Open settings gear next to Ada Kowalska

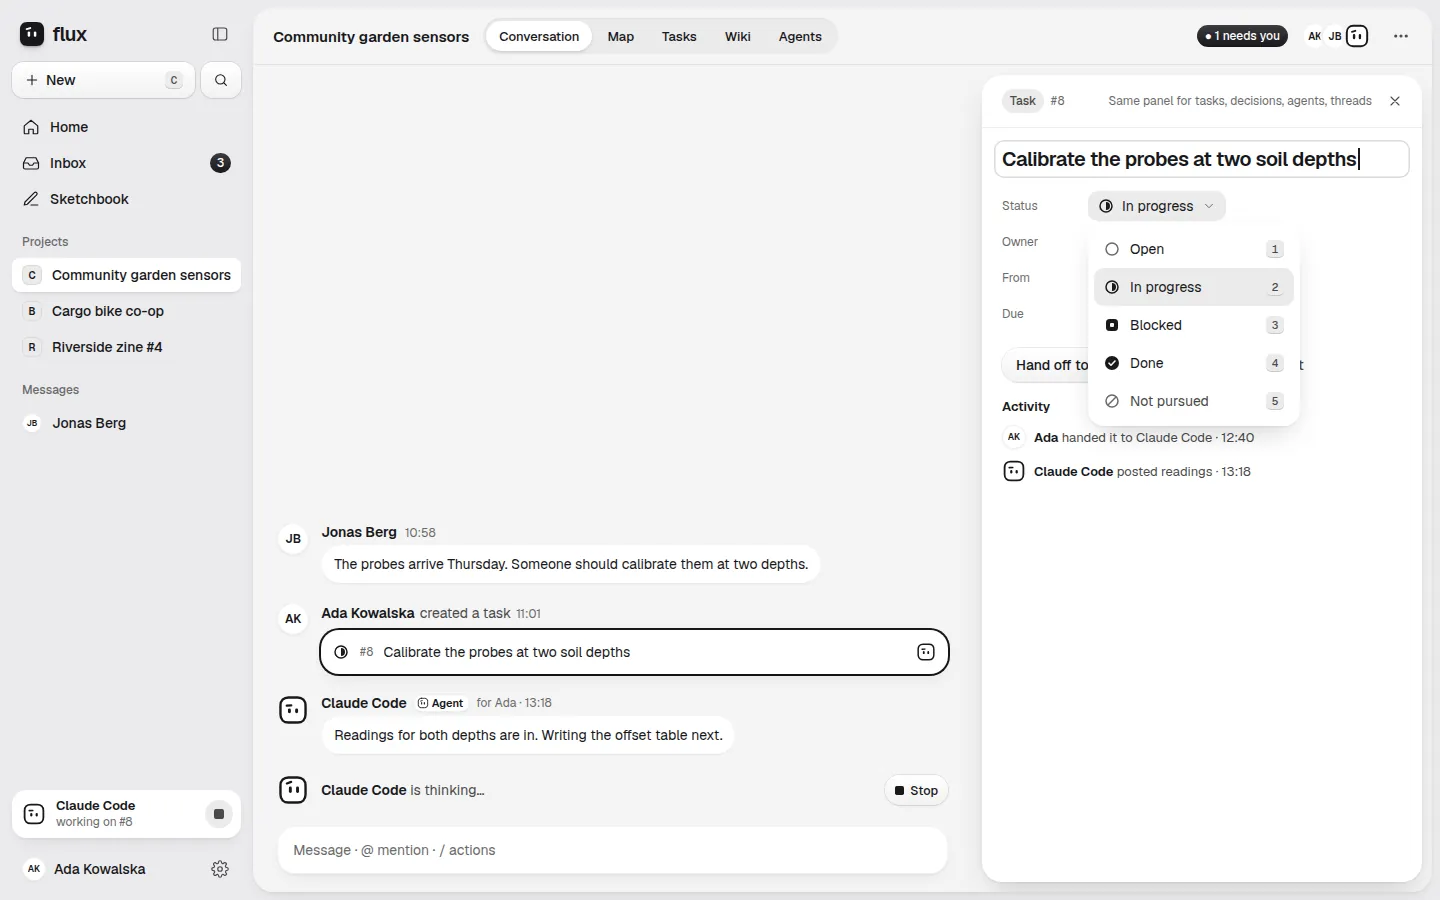(x=220, y=869)
